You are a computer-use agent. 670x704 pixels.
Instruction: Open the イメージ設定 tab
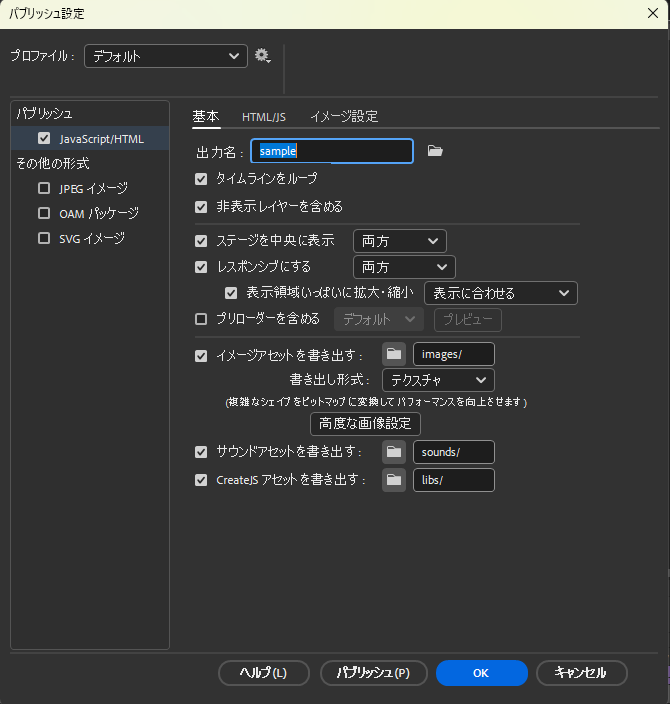pyautogui.click(x=344, y=117)
